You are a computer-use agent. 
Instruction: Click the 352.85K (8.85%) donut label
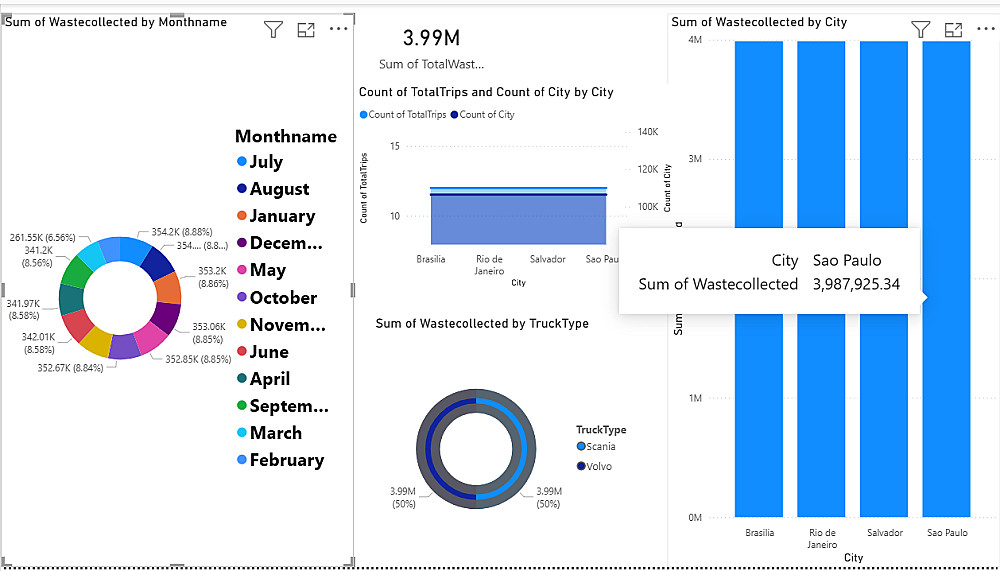(198, 359)
